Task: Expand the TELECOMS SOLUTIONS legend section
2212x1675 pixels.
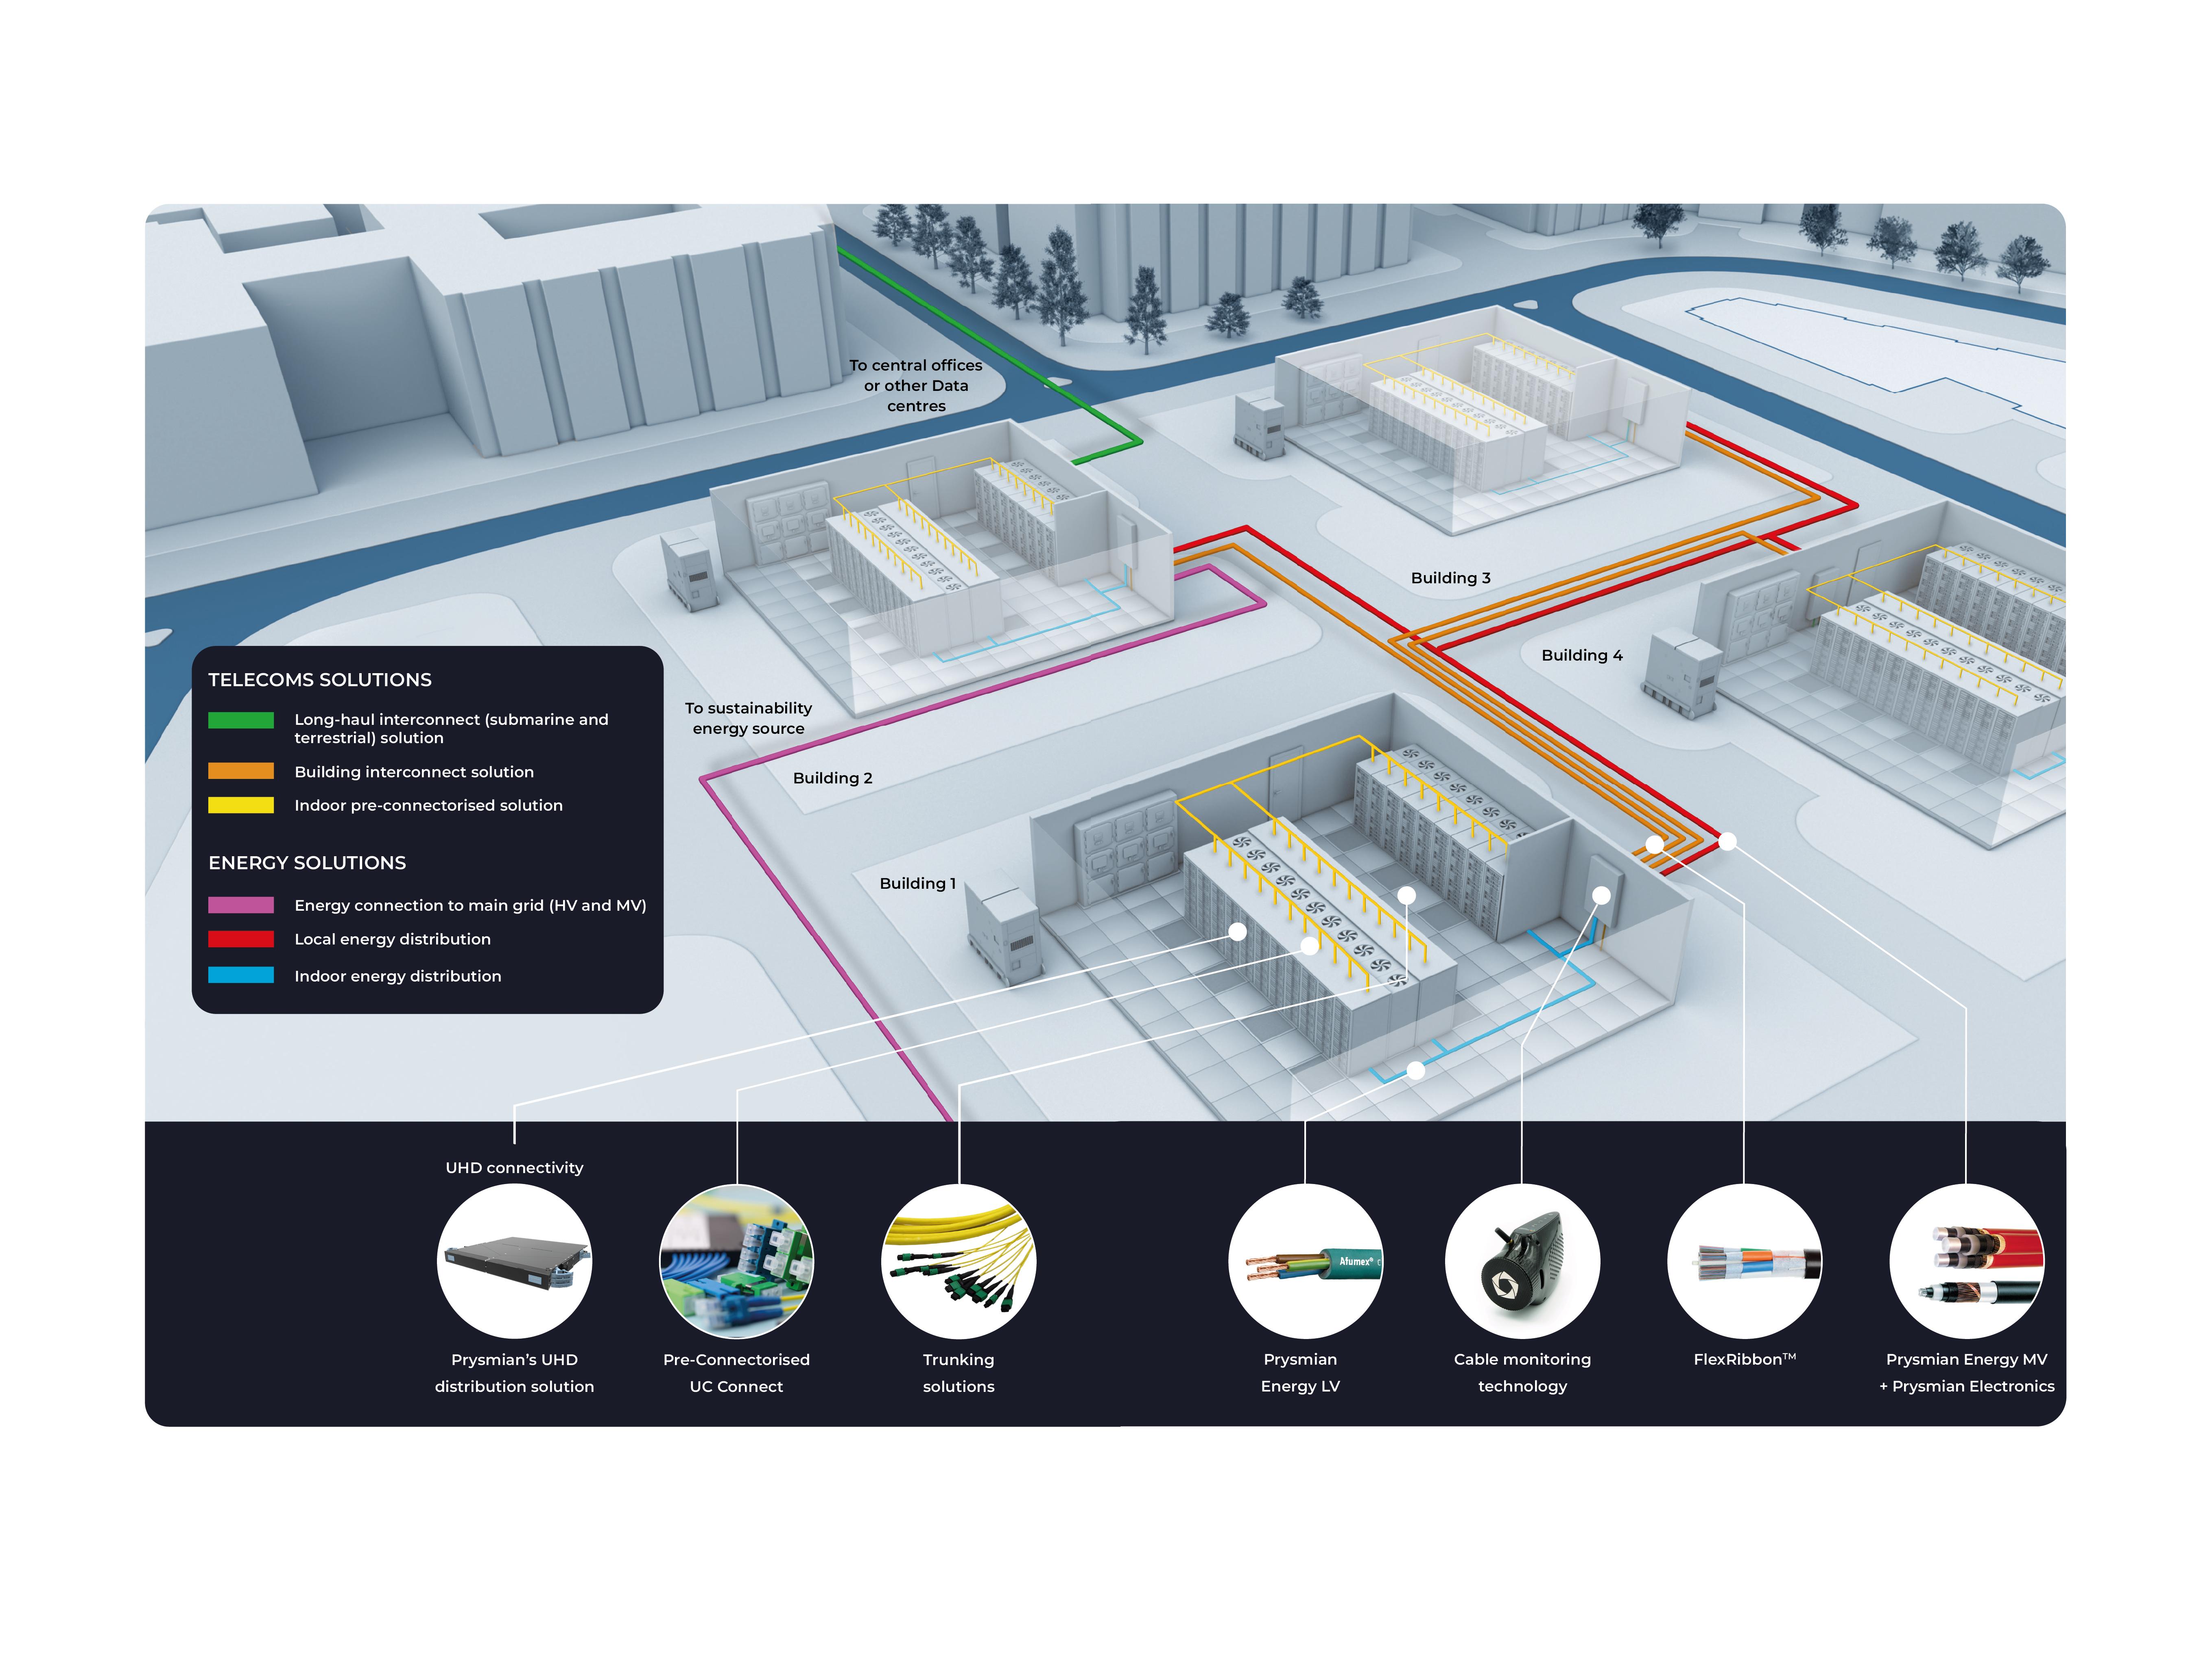Action: coord(320,679)
